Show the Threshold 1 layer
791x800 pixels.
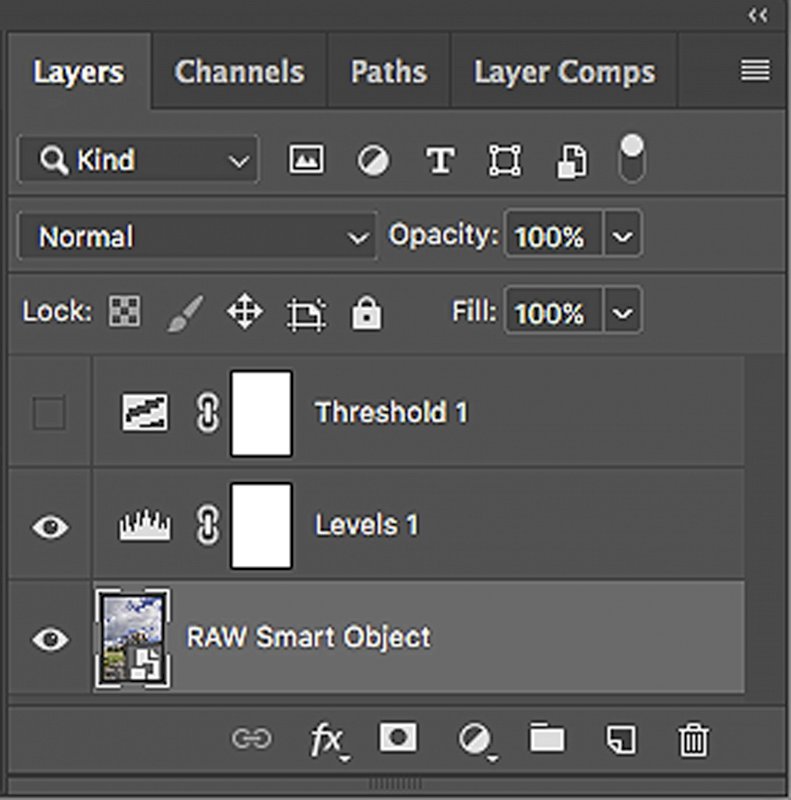pos(48,413)
